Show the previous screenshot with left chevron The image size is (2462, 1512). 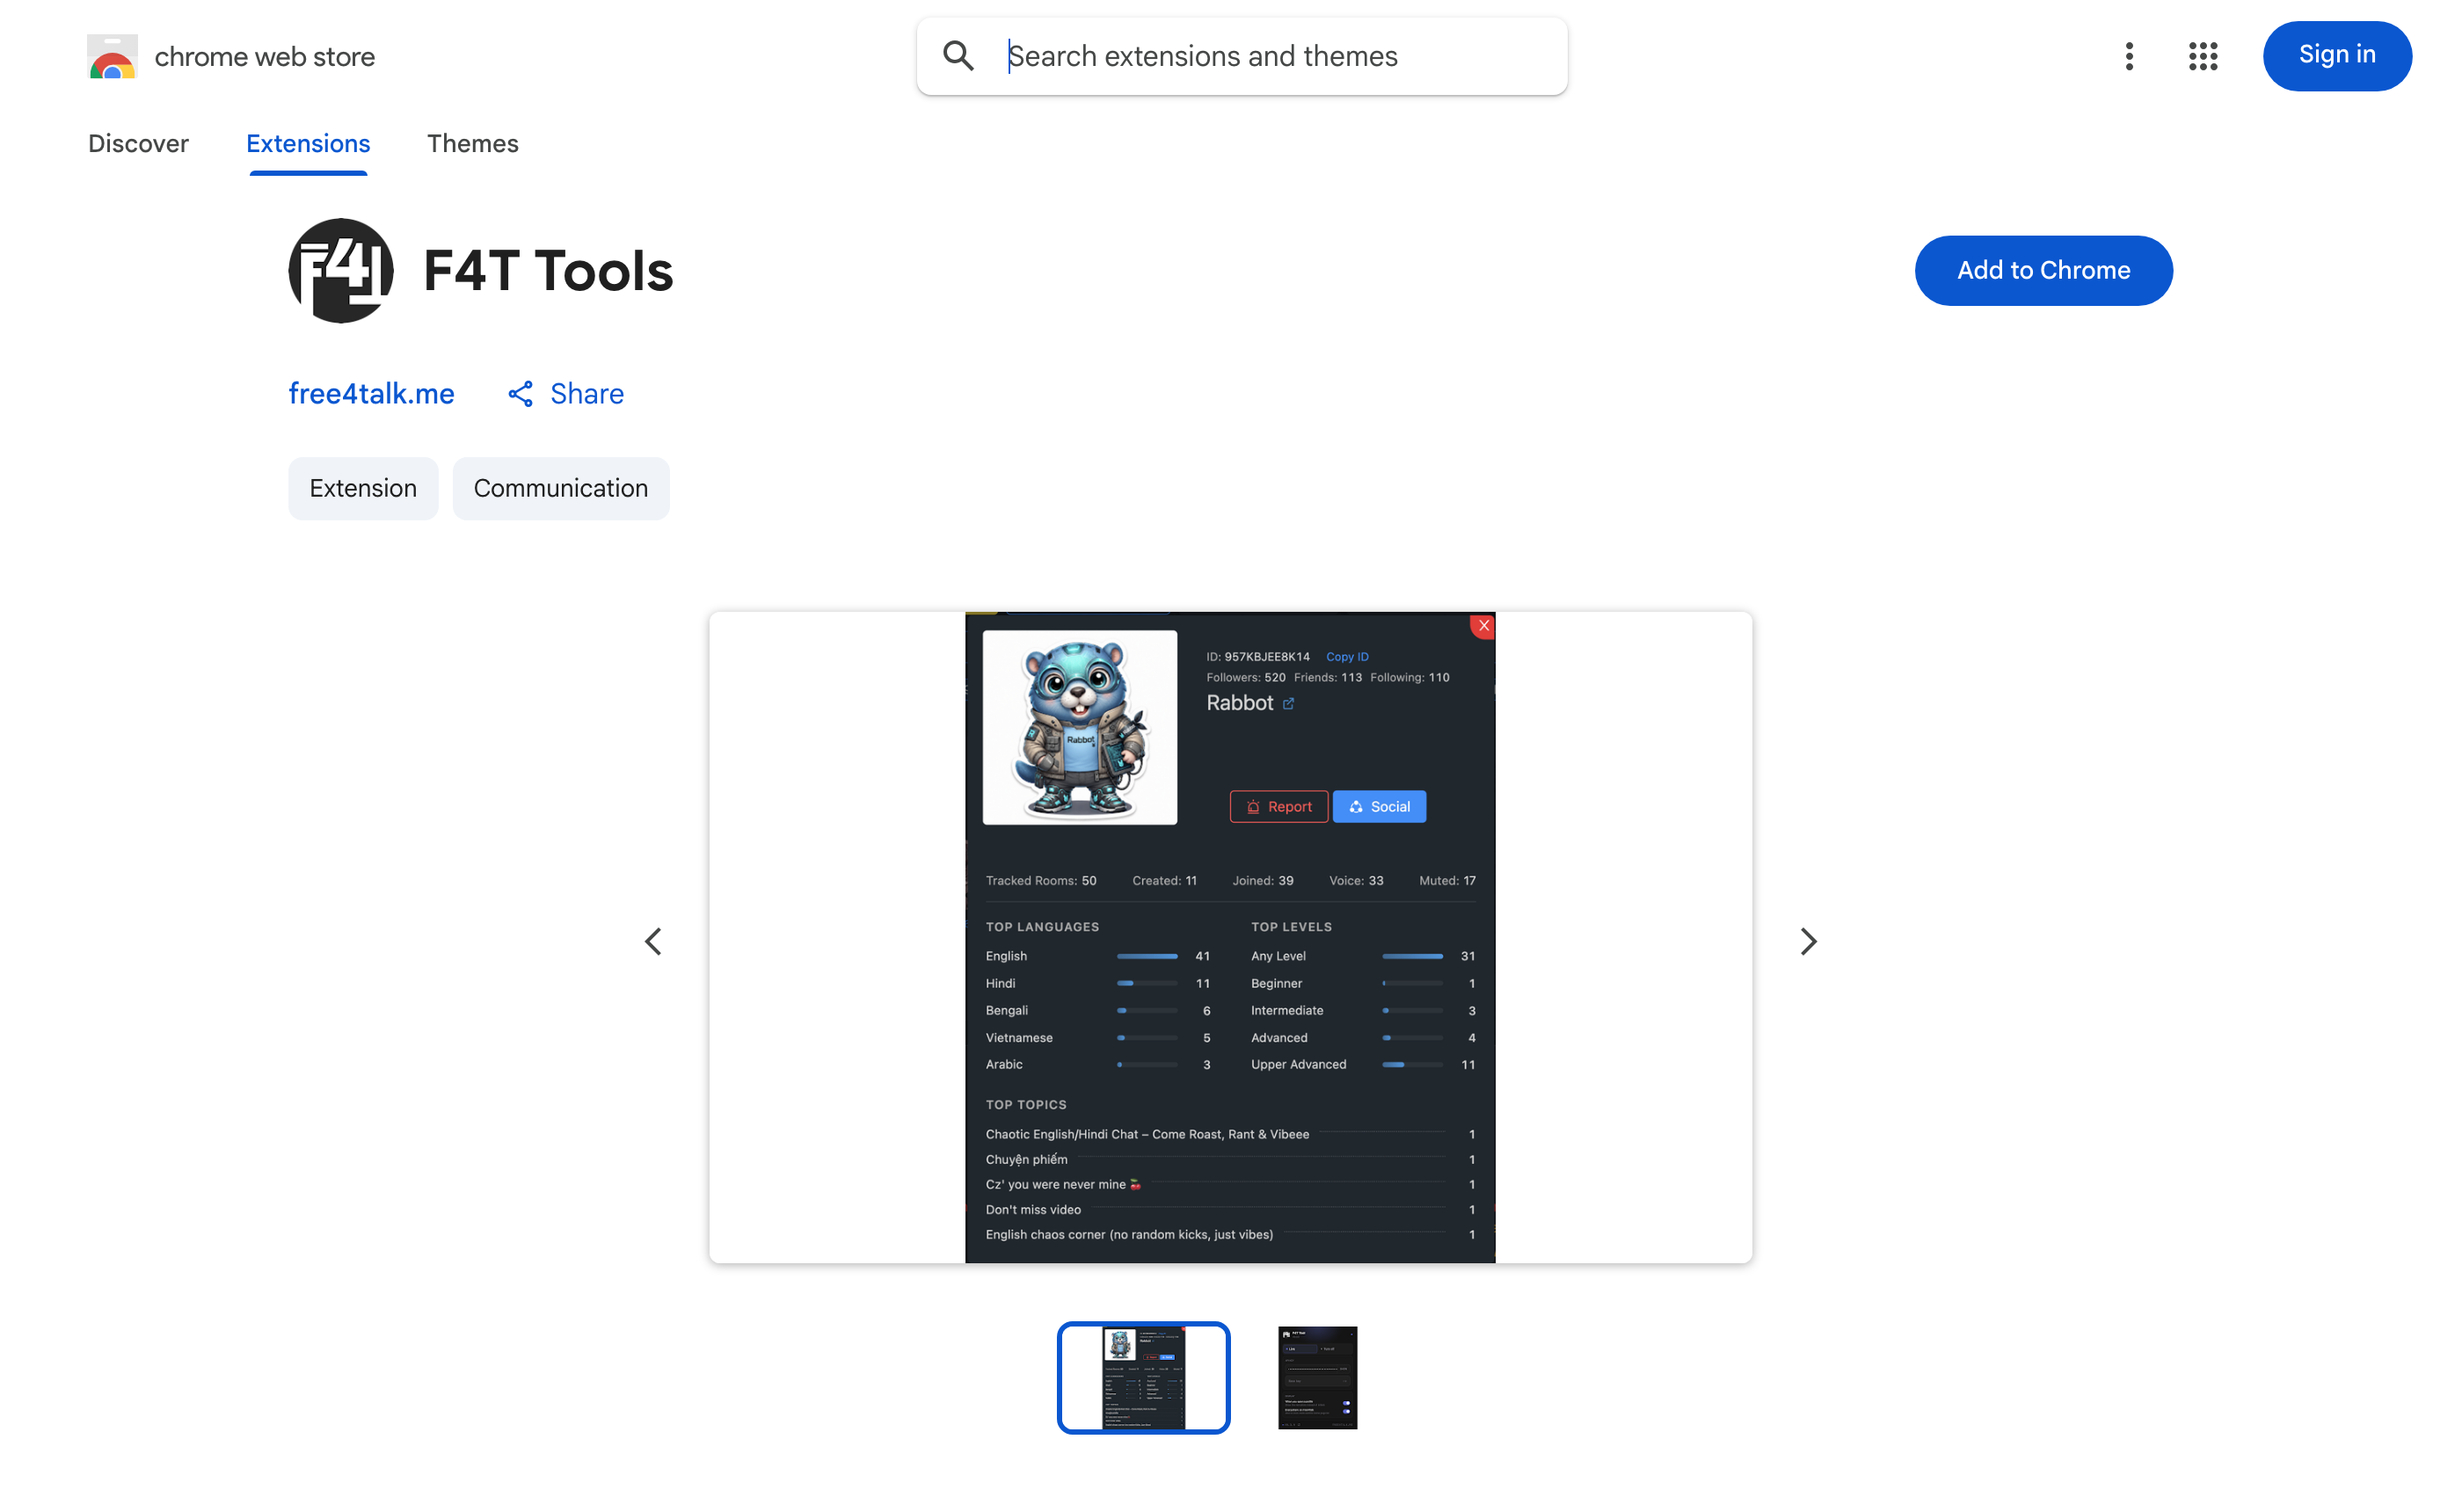653,941
